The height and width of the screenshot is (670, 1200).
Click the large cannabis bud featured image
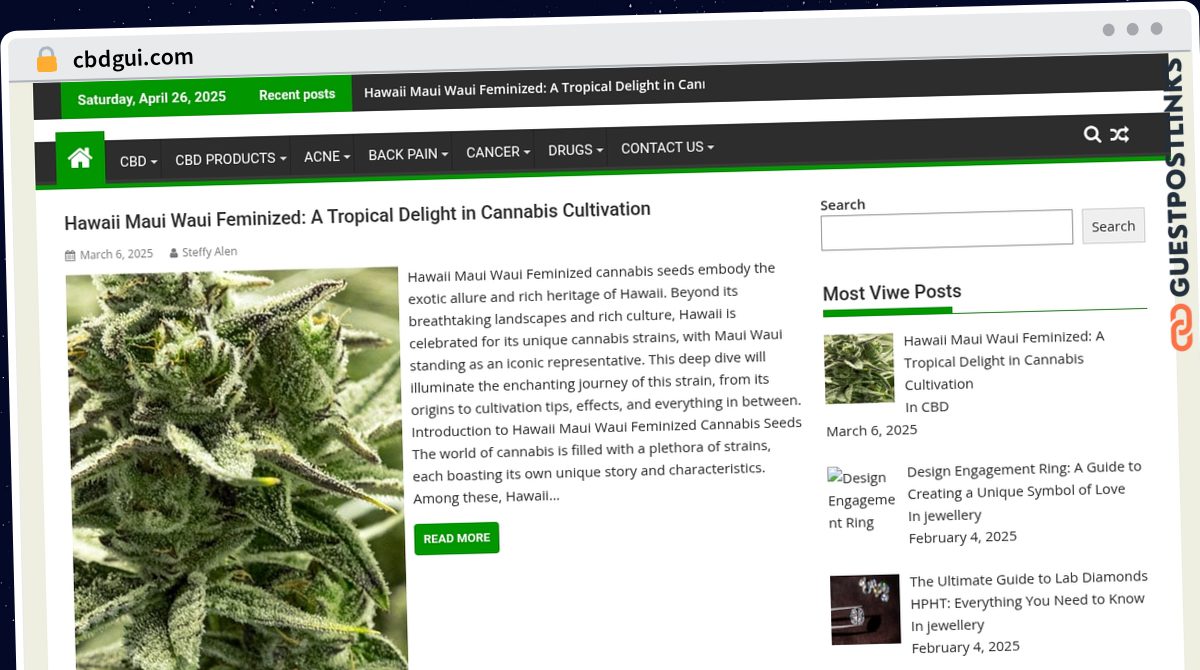coord(237,468)
